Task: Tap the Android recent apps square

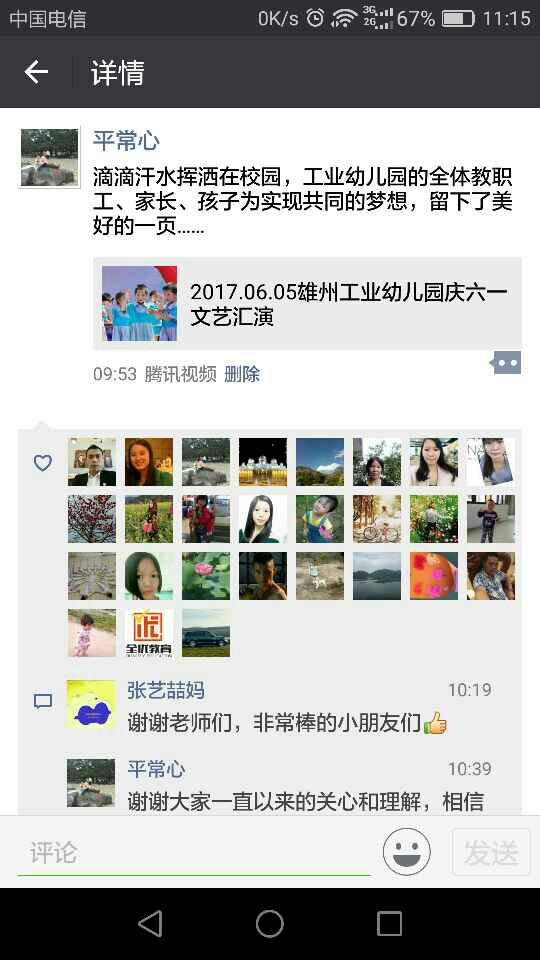Action: point(389,923)
